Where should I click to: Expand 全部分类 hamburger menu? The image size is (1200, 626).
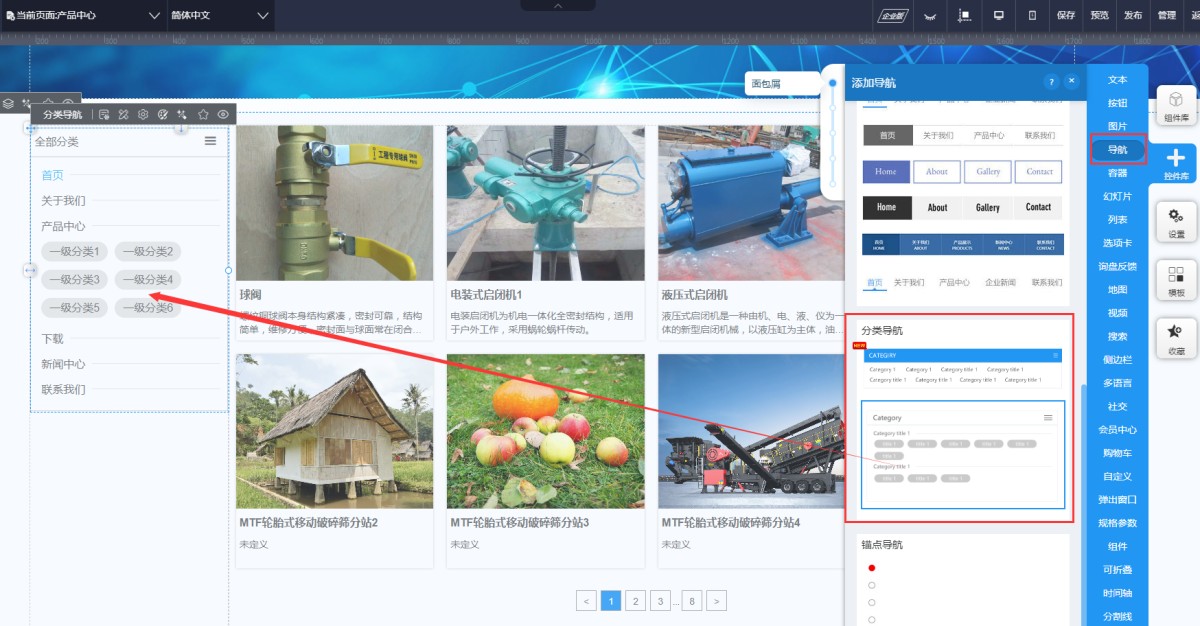pyautogui.click(x=210, y=141)
